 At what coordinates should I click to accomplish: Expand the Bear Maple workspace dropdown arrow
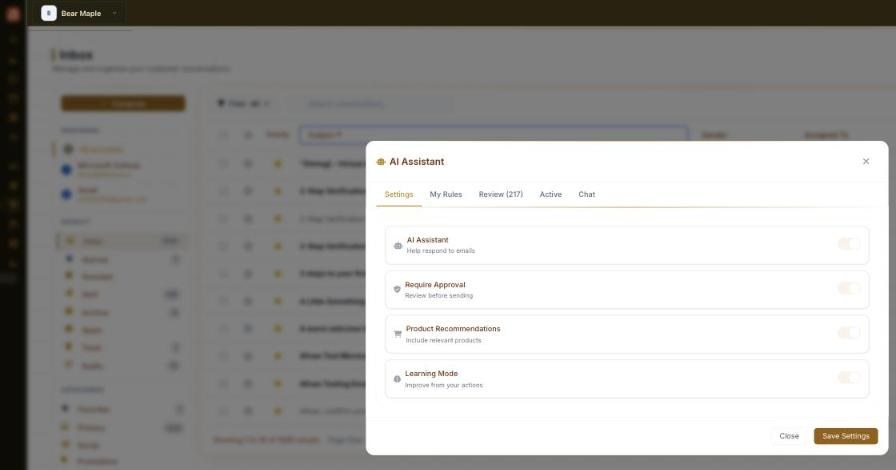115,13
